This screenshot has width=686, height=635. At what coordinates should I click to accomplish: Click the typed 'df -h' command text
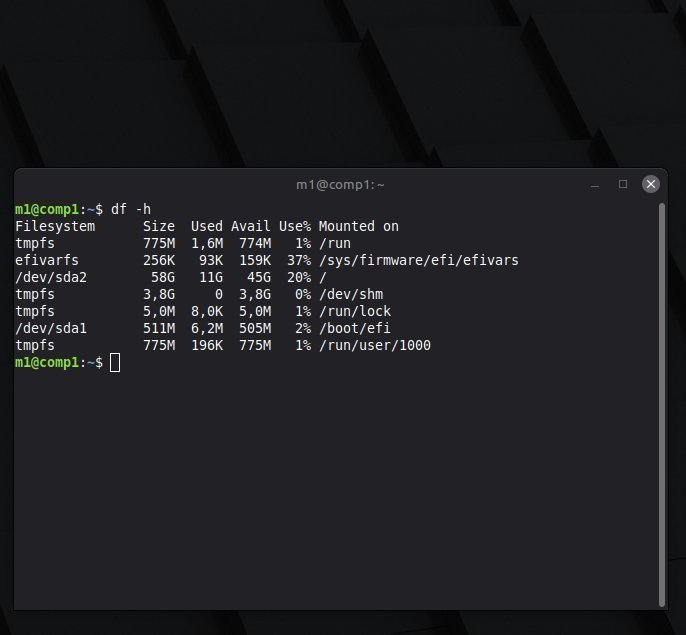131,209
